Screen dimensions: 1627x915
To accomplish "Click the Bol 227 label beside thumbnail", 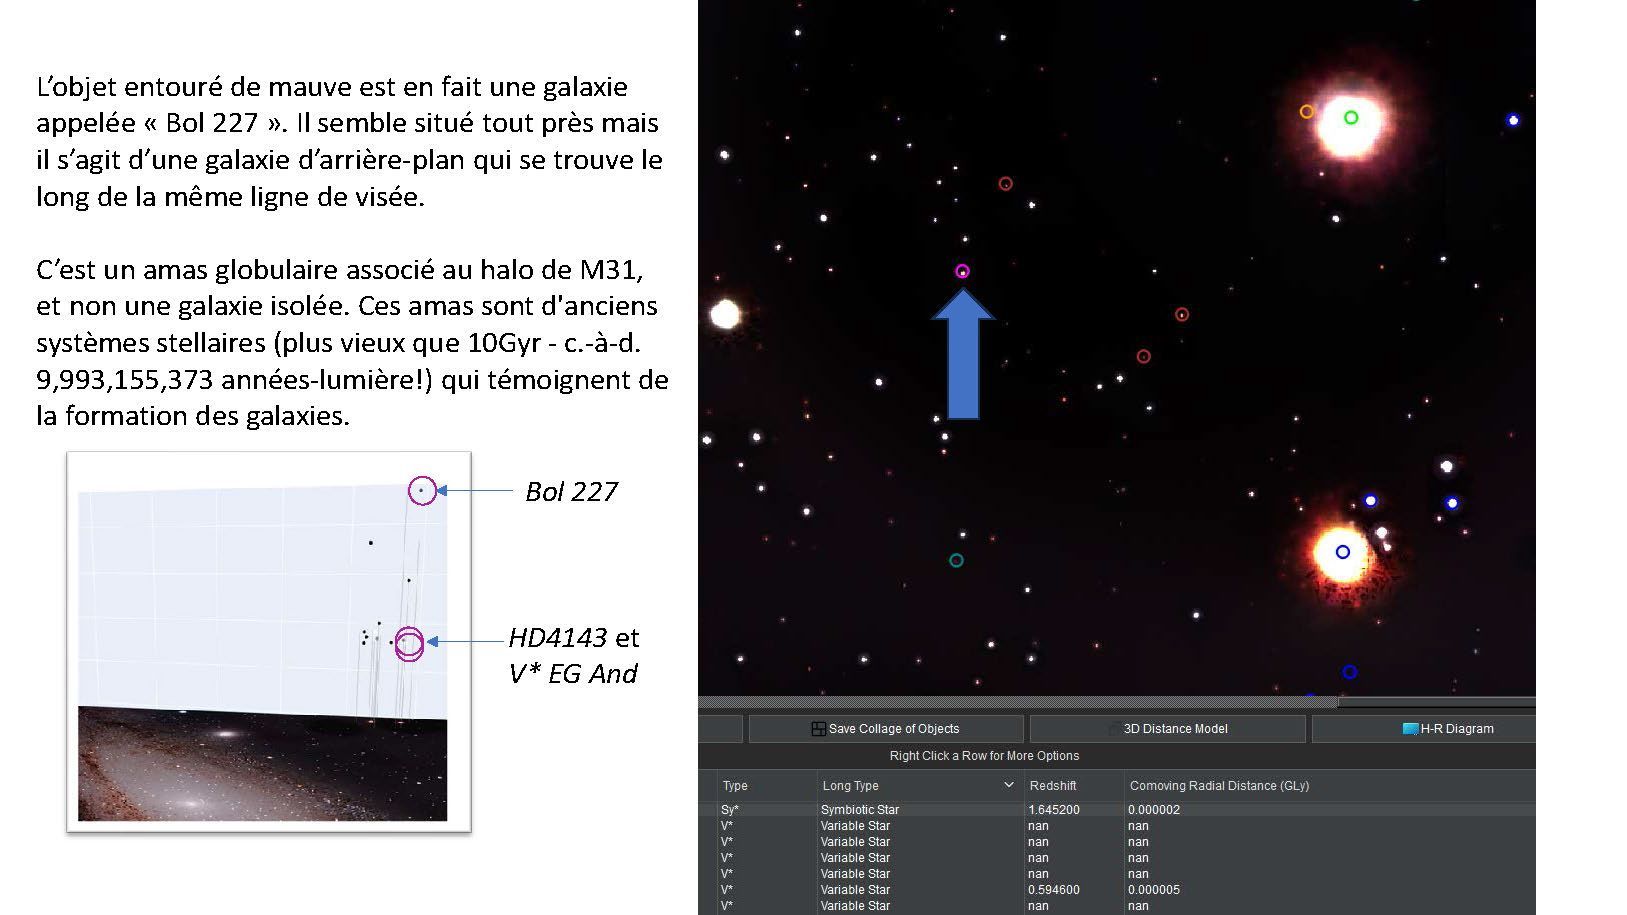I will [571, 491].
